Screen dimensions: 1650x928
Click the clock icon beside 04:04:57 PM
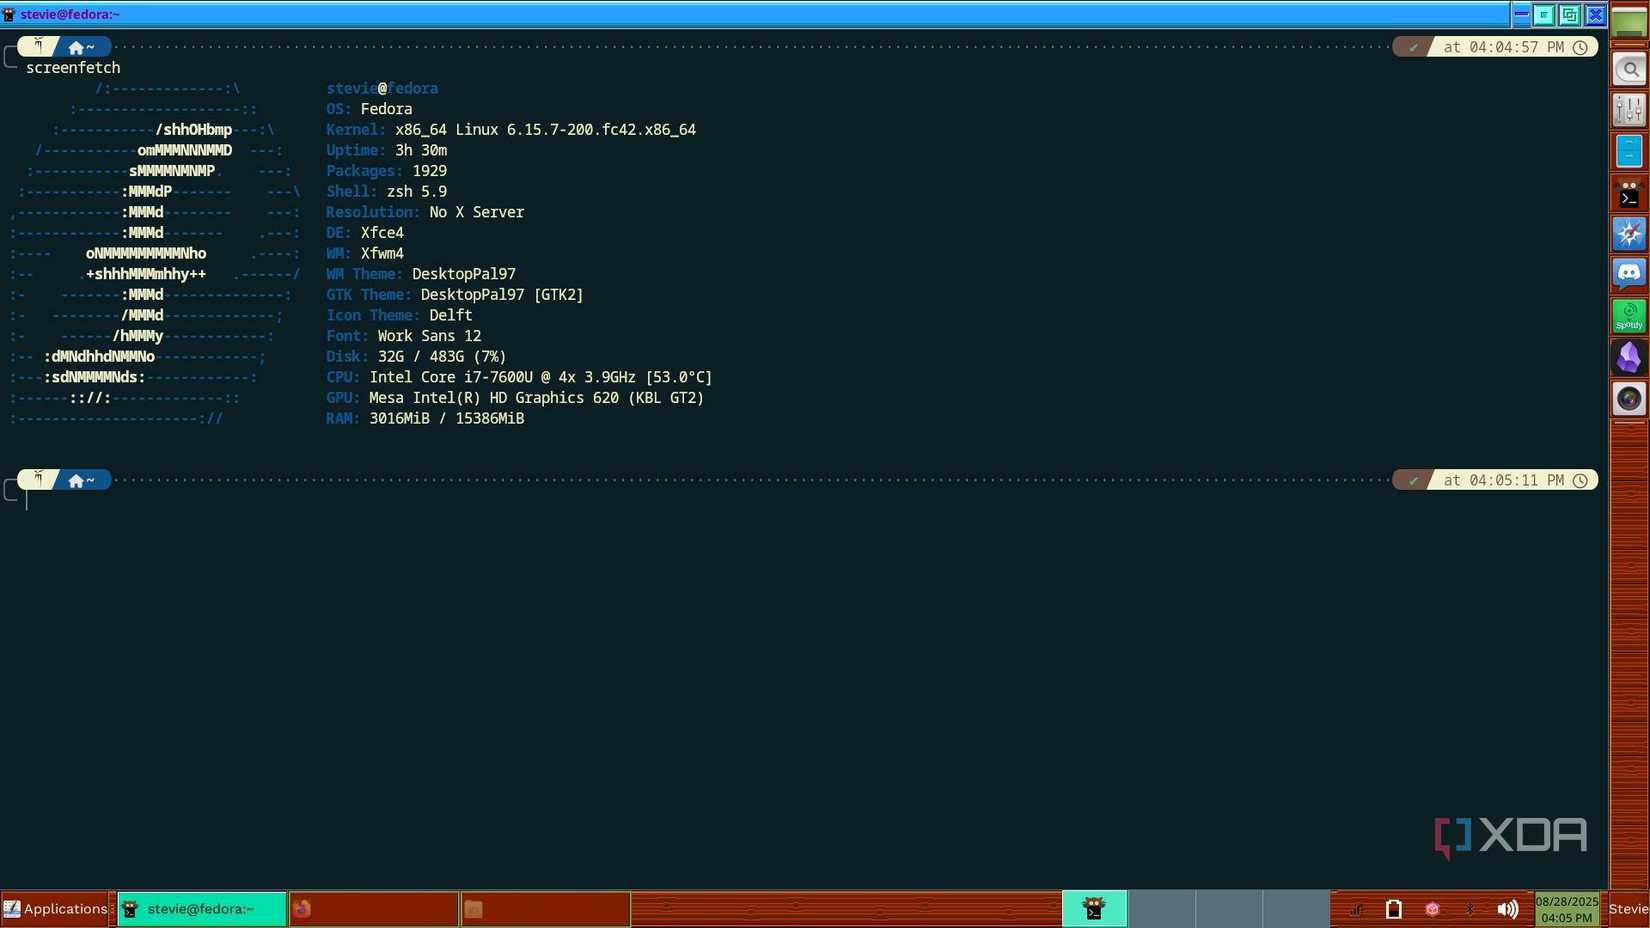[x=1581, y=47]
